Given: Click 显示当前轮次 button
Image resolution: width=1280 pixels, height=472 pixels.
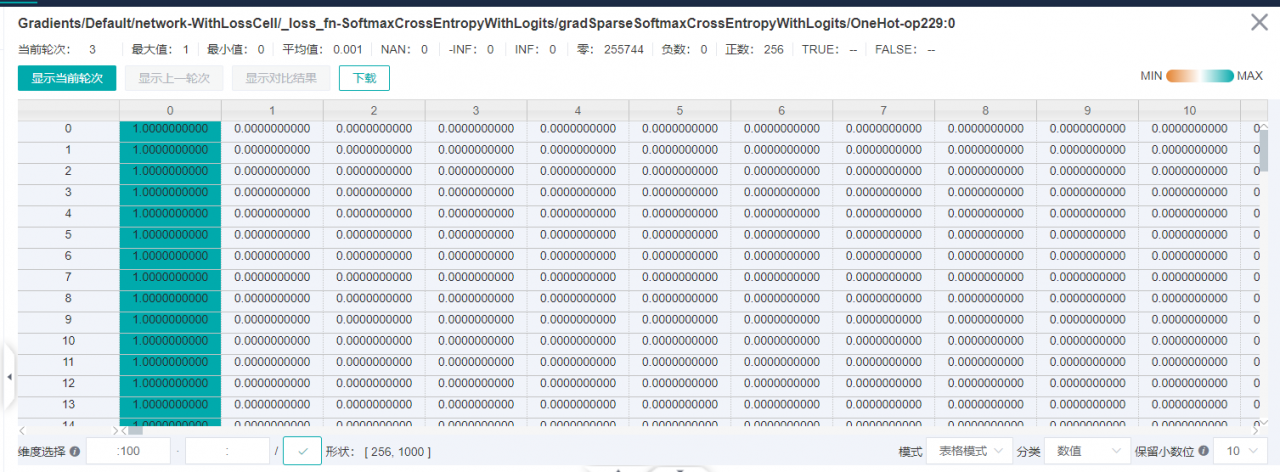Looking at the screenshot, I should pyautogui.click(x=67, y=78).
